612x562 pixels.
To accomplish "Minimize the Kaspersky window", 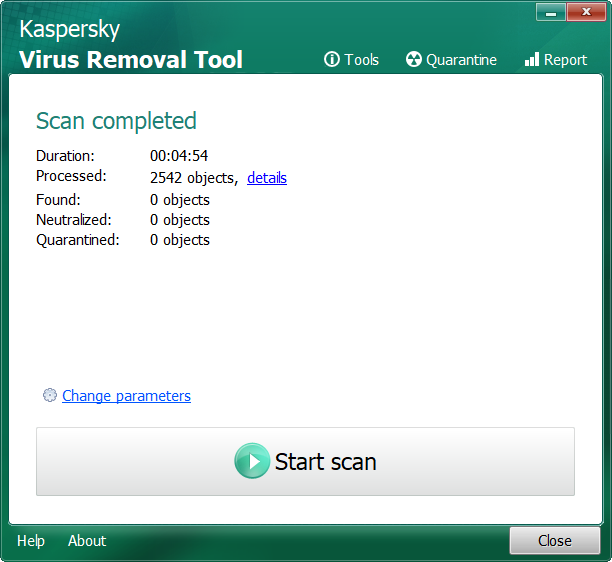I will pyautogui.click(x=551, y=12).
